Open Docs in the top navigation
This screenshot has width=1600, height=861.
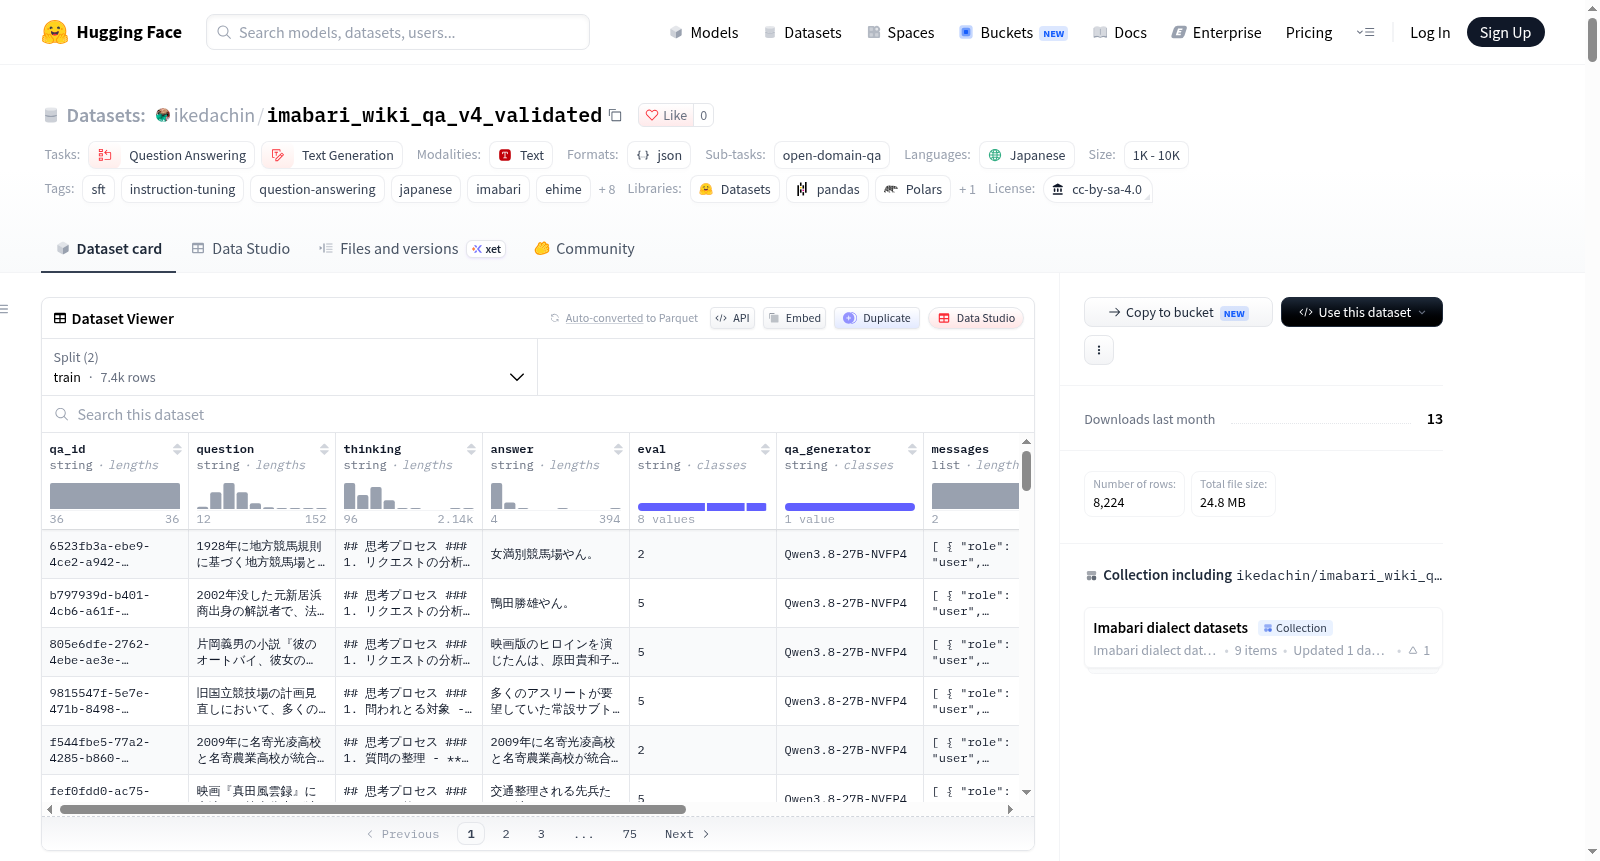[1120, 32]
